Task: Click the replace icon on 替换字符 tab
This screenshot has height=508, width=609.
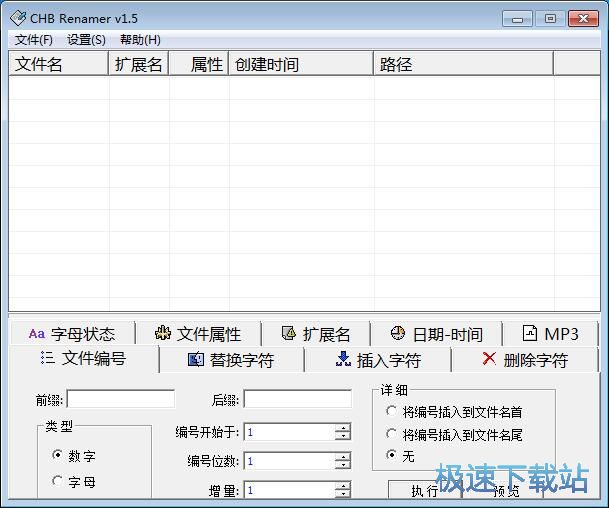Action: coord(196,359)
